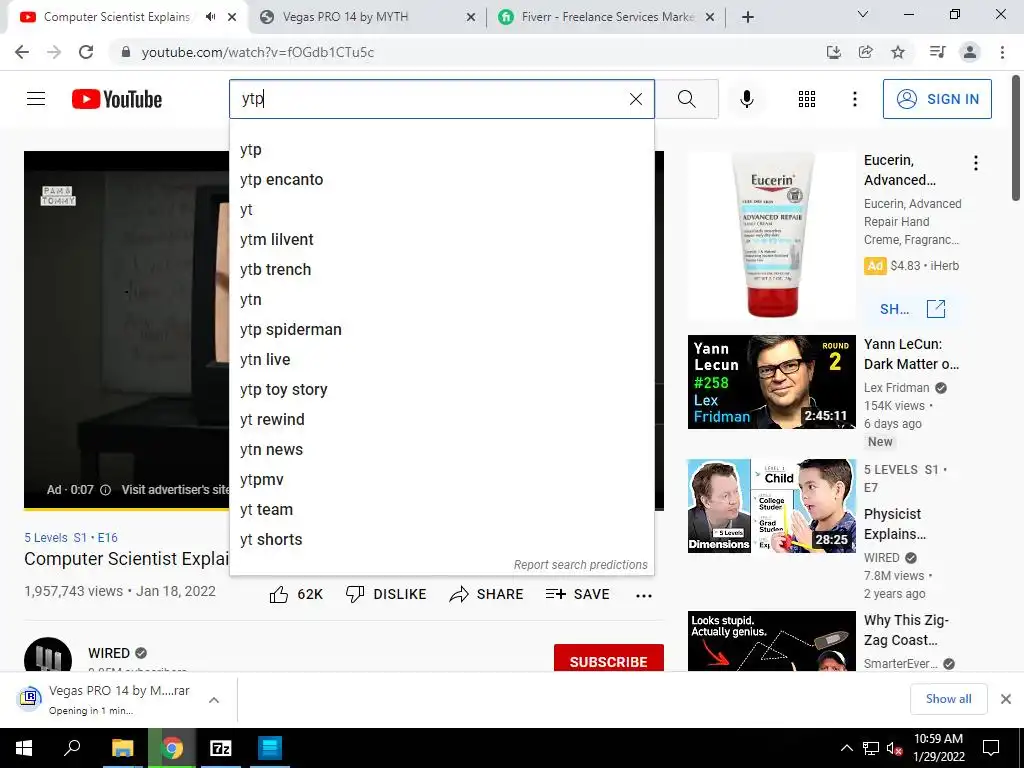Show hidden tray icons chevron

pos(846,748)
